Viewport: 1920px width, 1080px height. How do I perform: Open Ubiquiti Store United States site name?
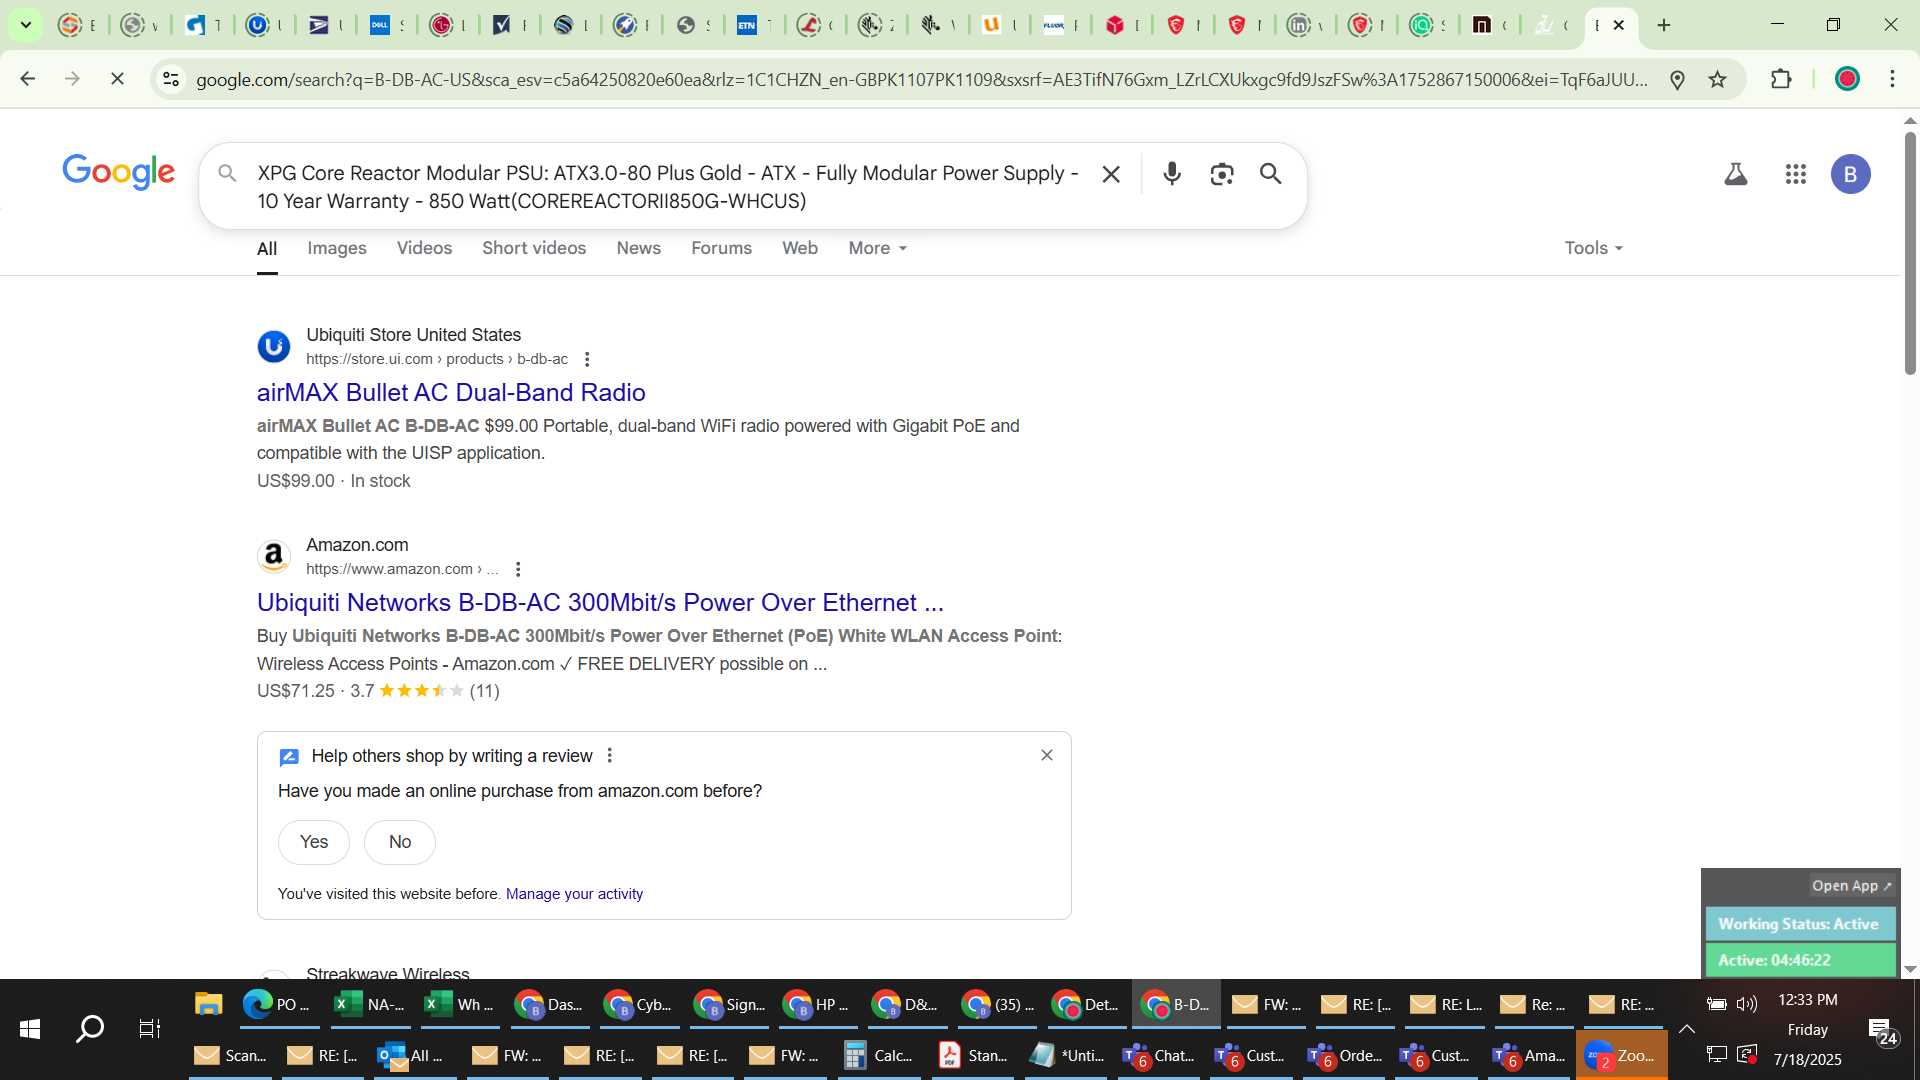(x=413, y=335)
